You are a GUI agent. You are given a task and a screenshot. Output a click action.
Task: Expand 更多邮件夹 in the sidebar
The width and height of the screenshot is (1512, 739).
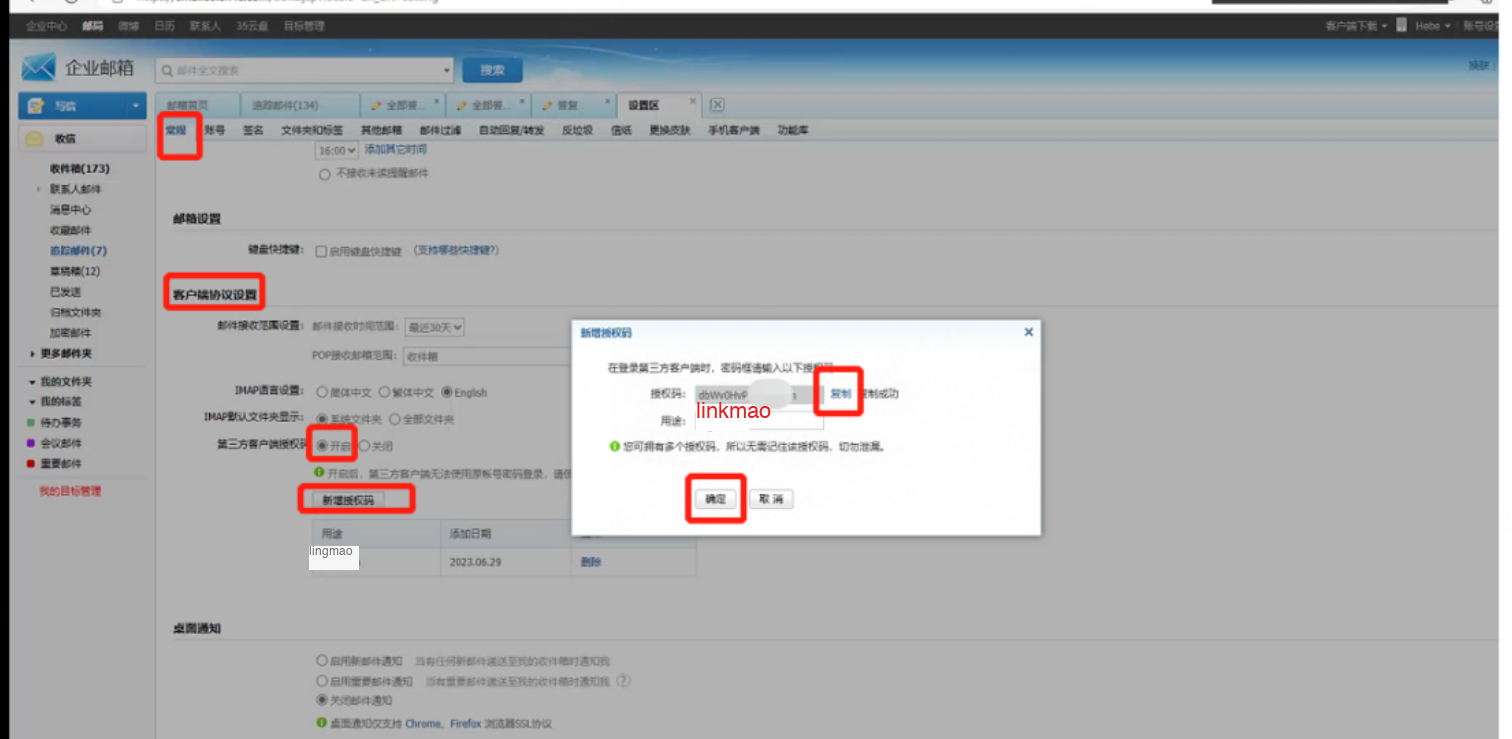click(x=32, y=354)
